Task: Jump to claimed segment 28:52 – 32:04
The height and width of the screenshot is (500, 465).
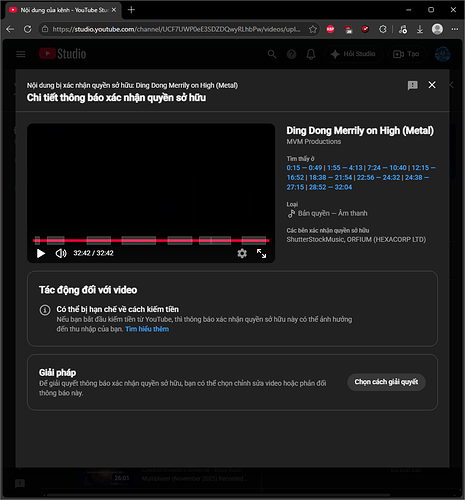Action: coord(330,187)
